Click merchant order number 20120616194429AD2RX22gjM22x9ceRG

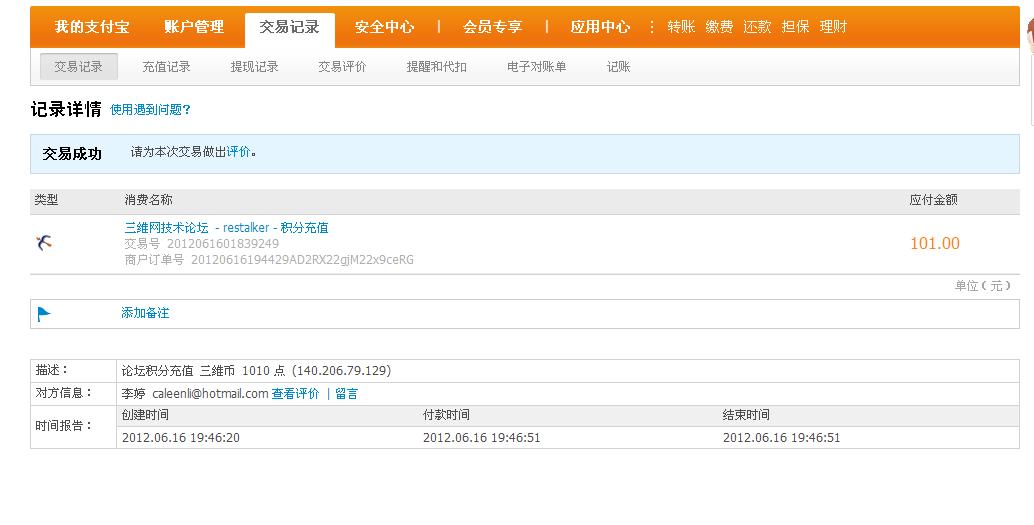[303, 260]
